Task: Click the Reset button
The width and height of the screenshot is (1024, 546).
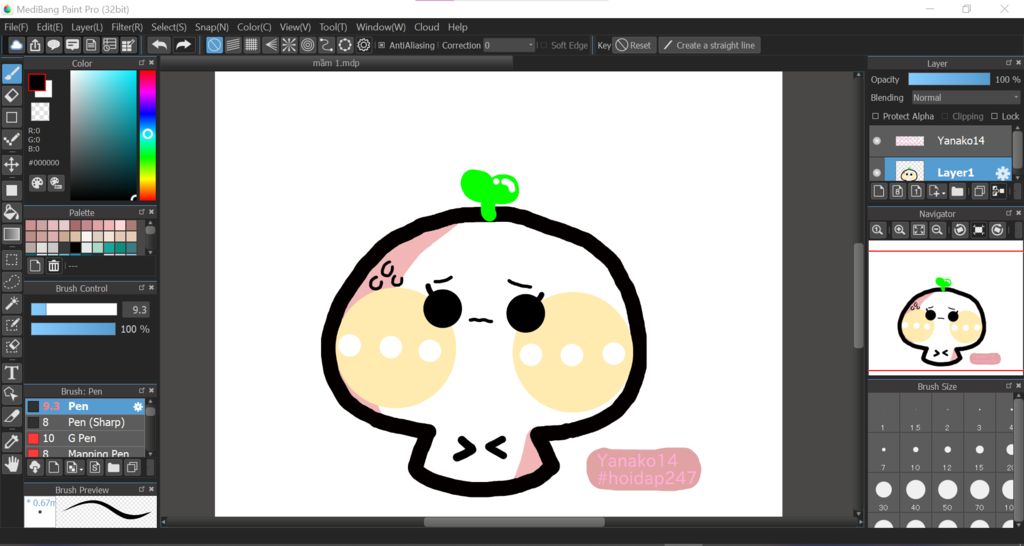Action: point(633,45)
